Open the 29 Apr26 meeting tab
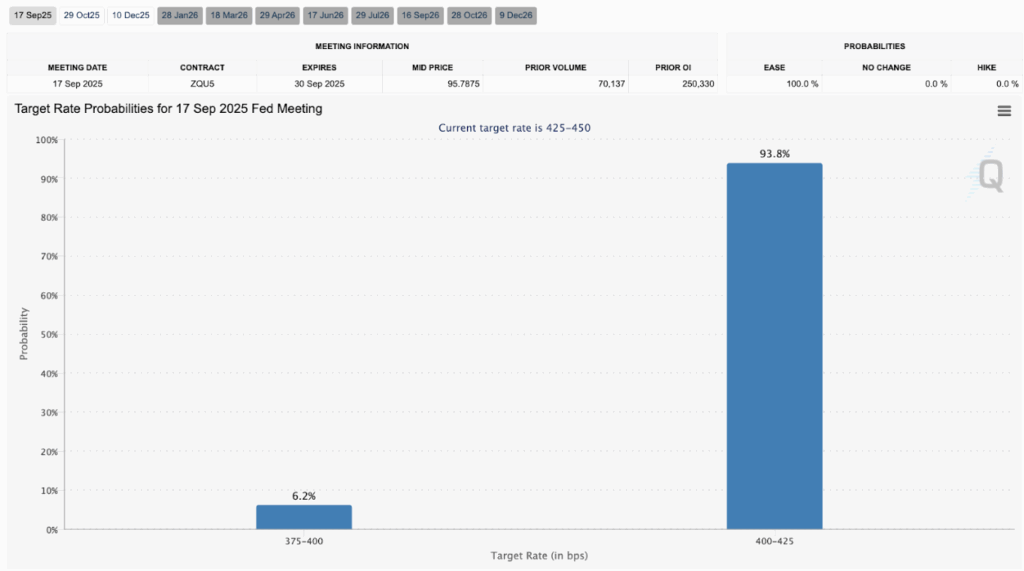This screenshot has height=571, width=1024. (277, 15)
